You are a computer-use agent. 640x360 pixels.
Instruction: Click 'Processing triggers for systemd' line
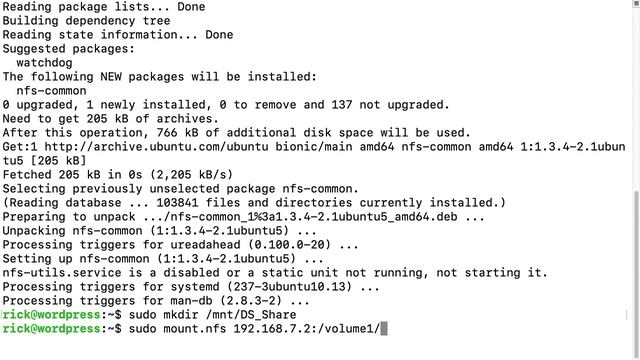point(191,287)
